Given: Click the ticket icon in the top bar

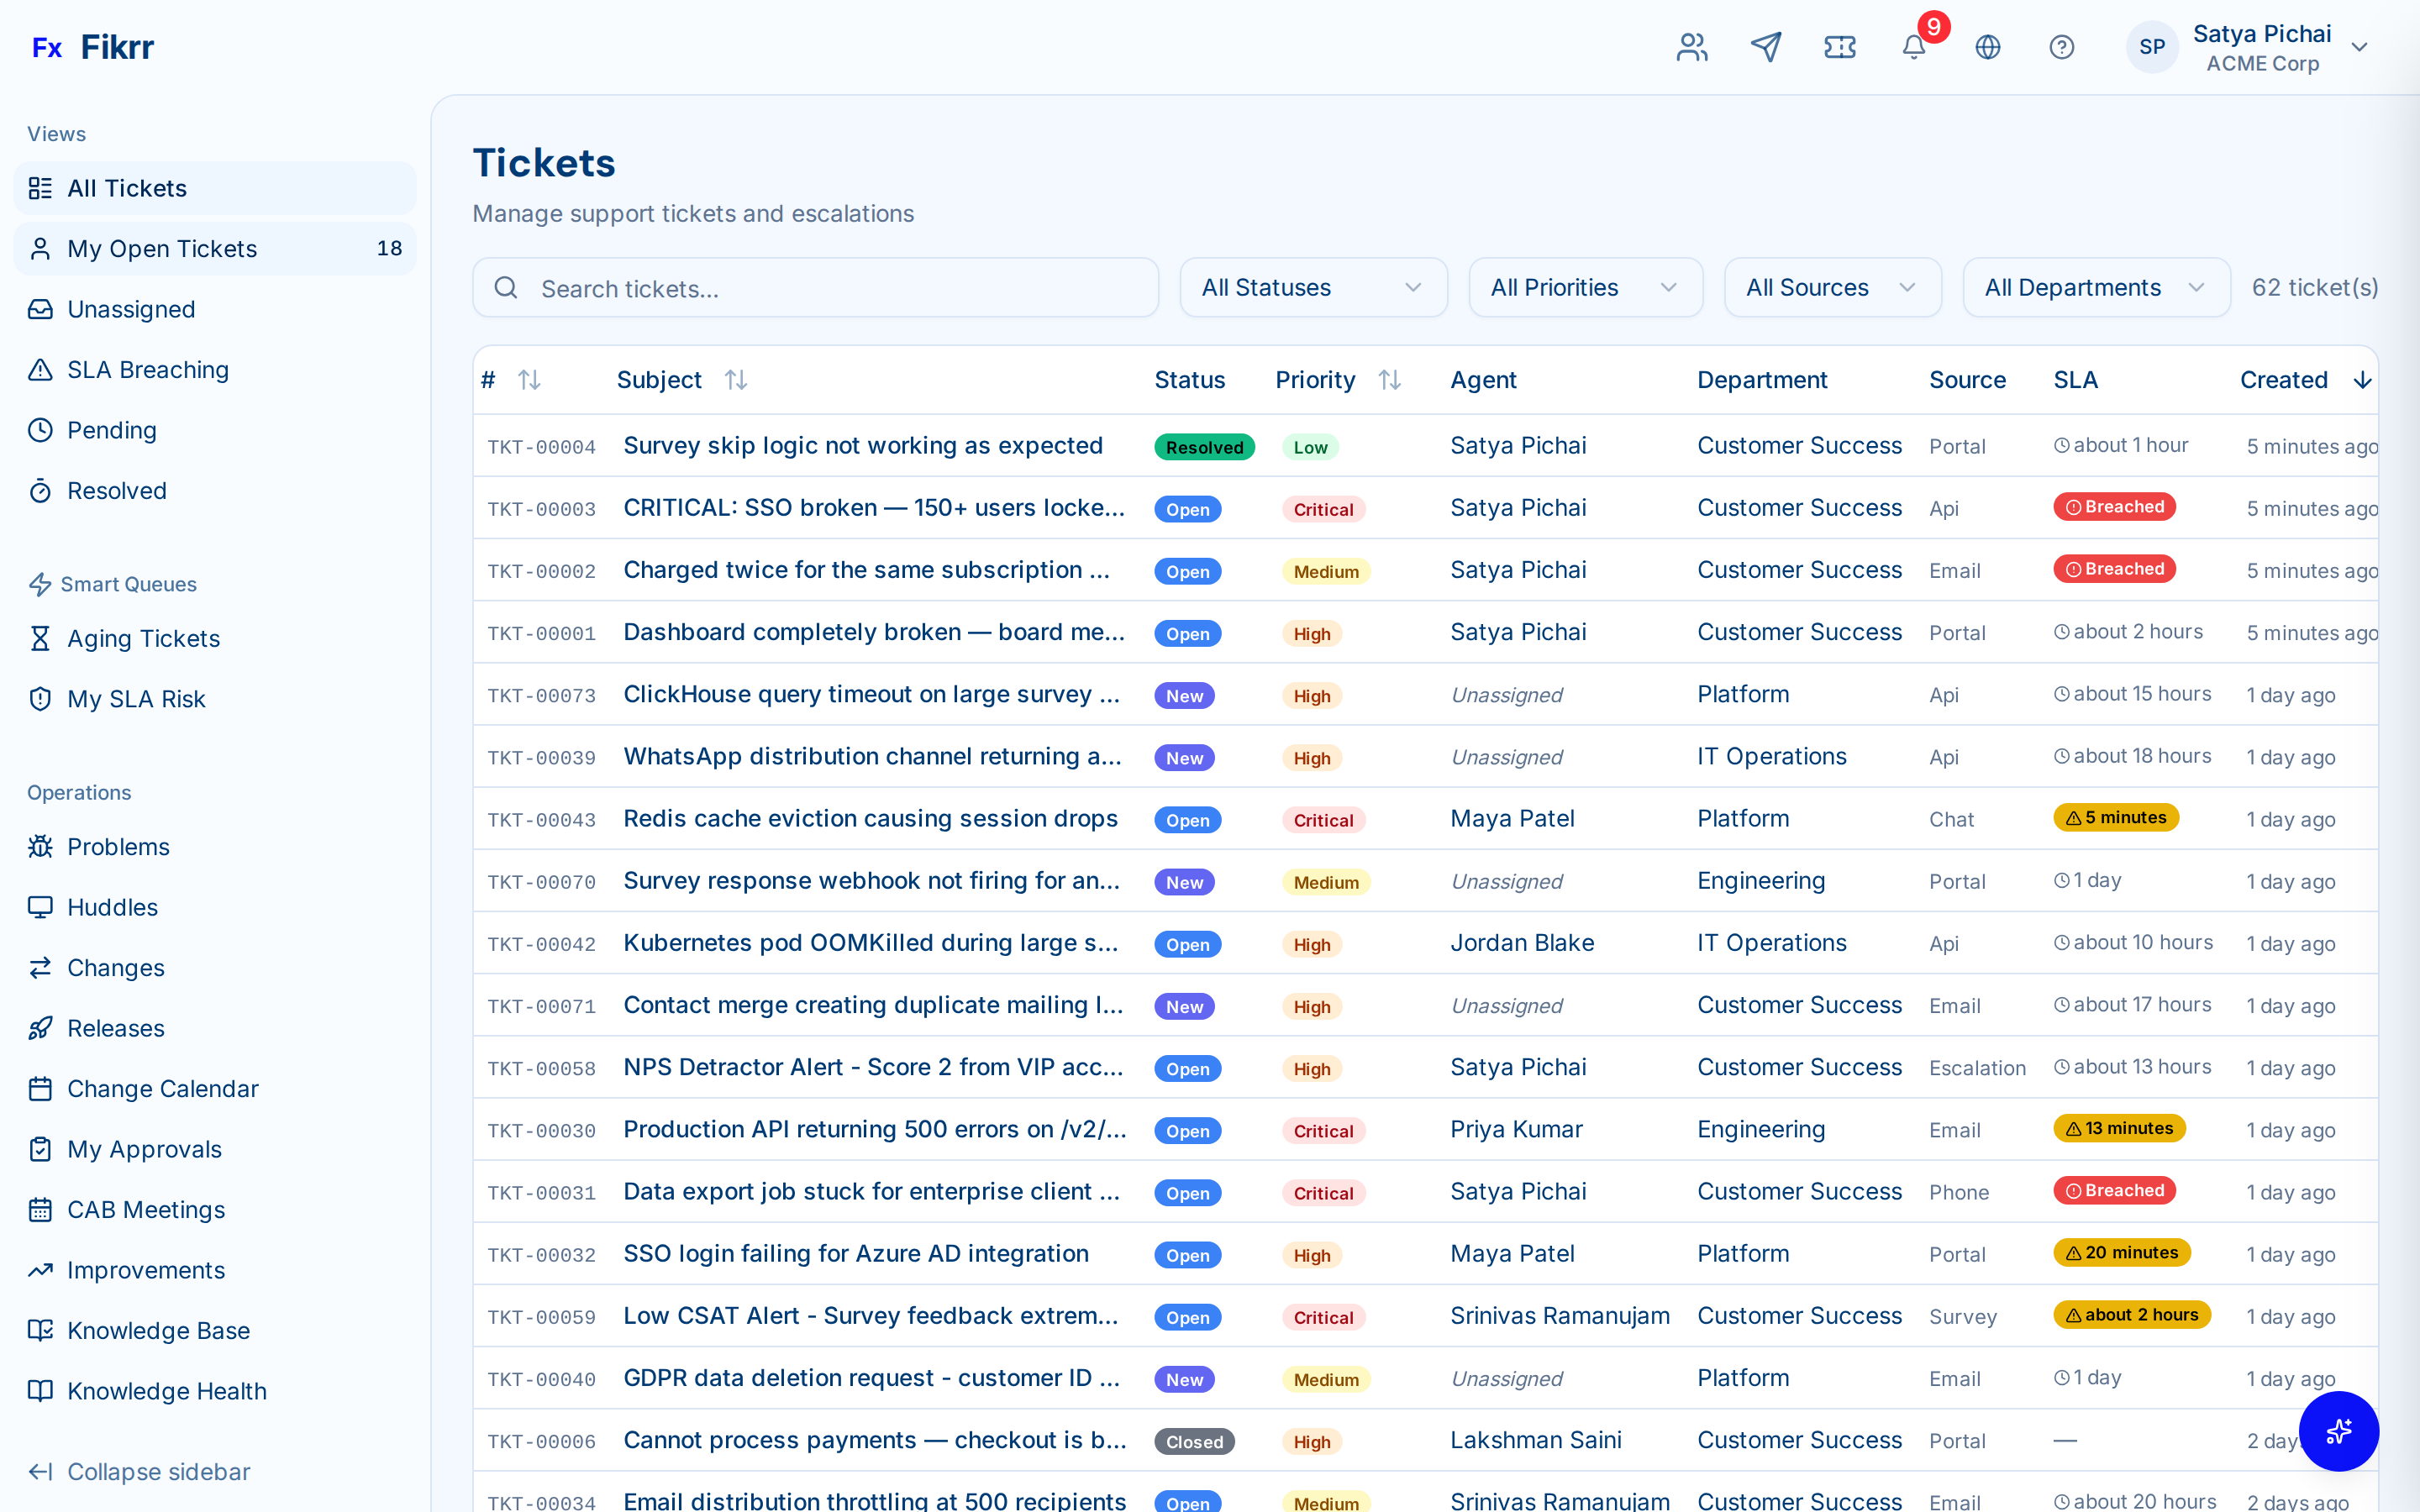Looking at the screenshot, I should click(x=1840, y=46).
